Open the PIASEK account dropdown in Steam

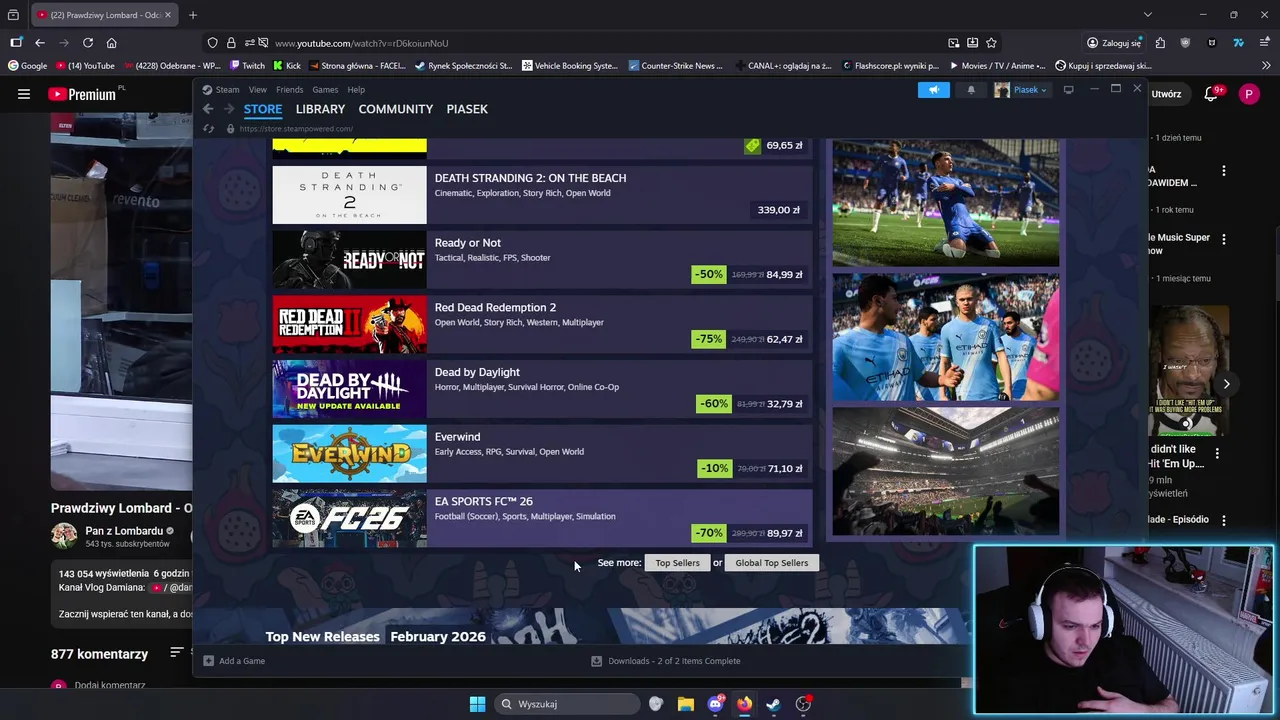click(1021, 90)
